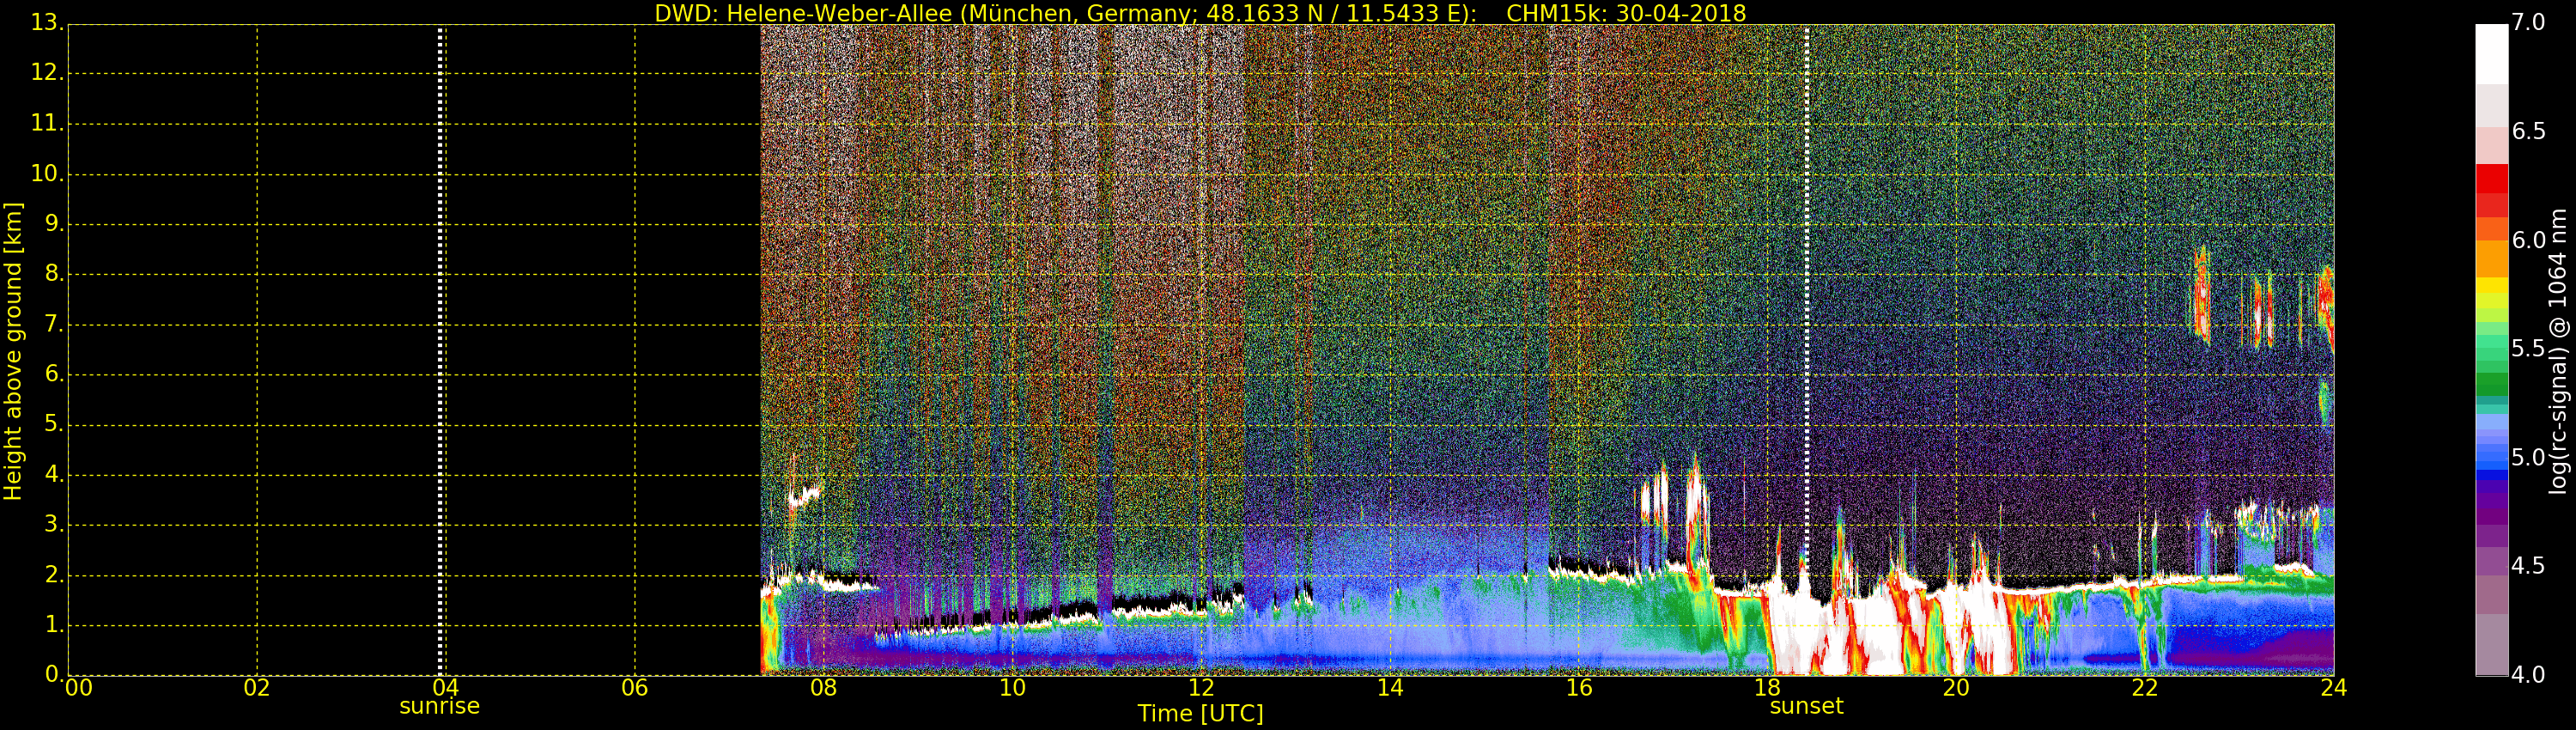This screenshot has height=730, width=2576.
Task: Click the chart title with station name
Action: pyautogui.click(x=1199, y=13)
